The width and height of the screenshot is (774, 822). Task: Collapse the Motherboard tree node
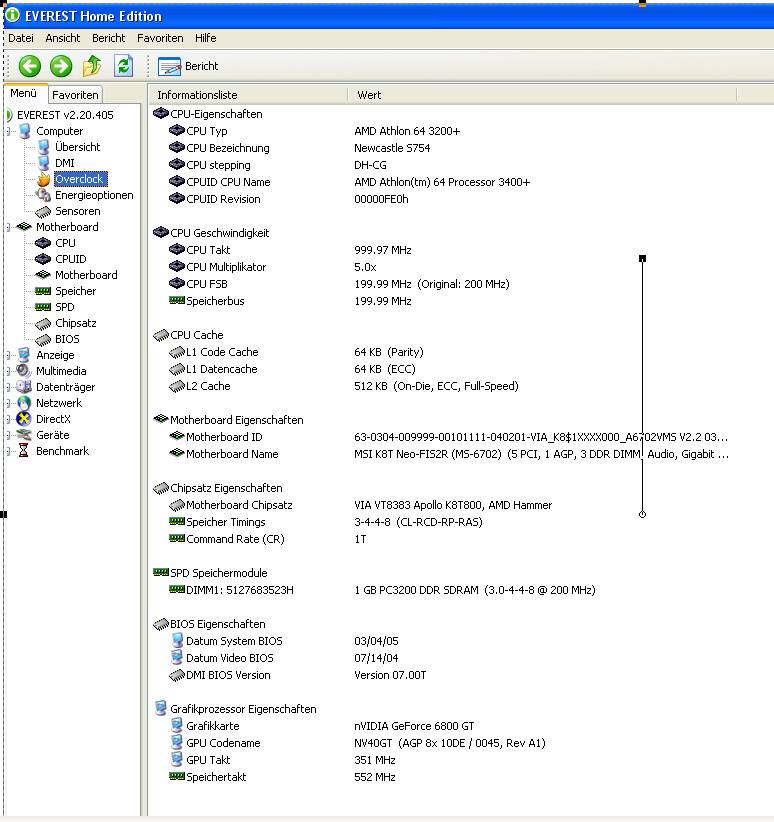9,227
